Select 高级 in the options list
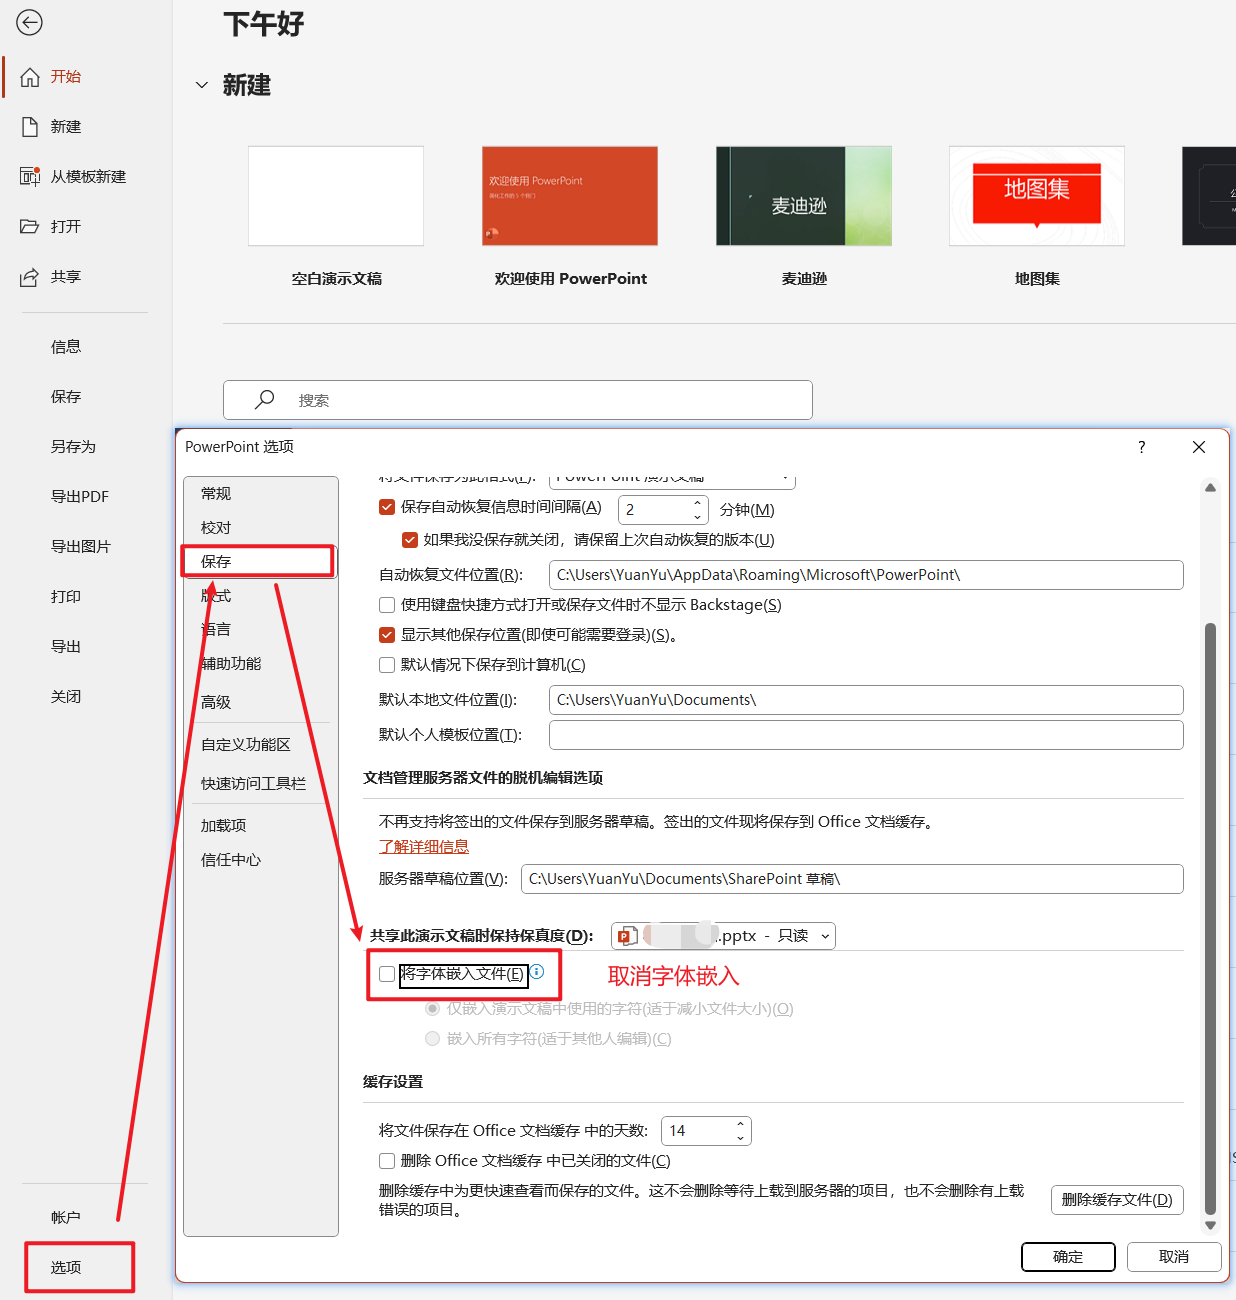The width and height of the screenshot is (1236, 1300). click(x=216, y=703)
